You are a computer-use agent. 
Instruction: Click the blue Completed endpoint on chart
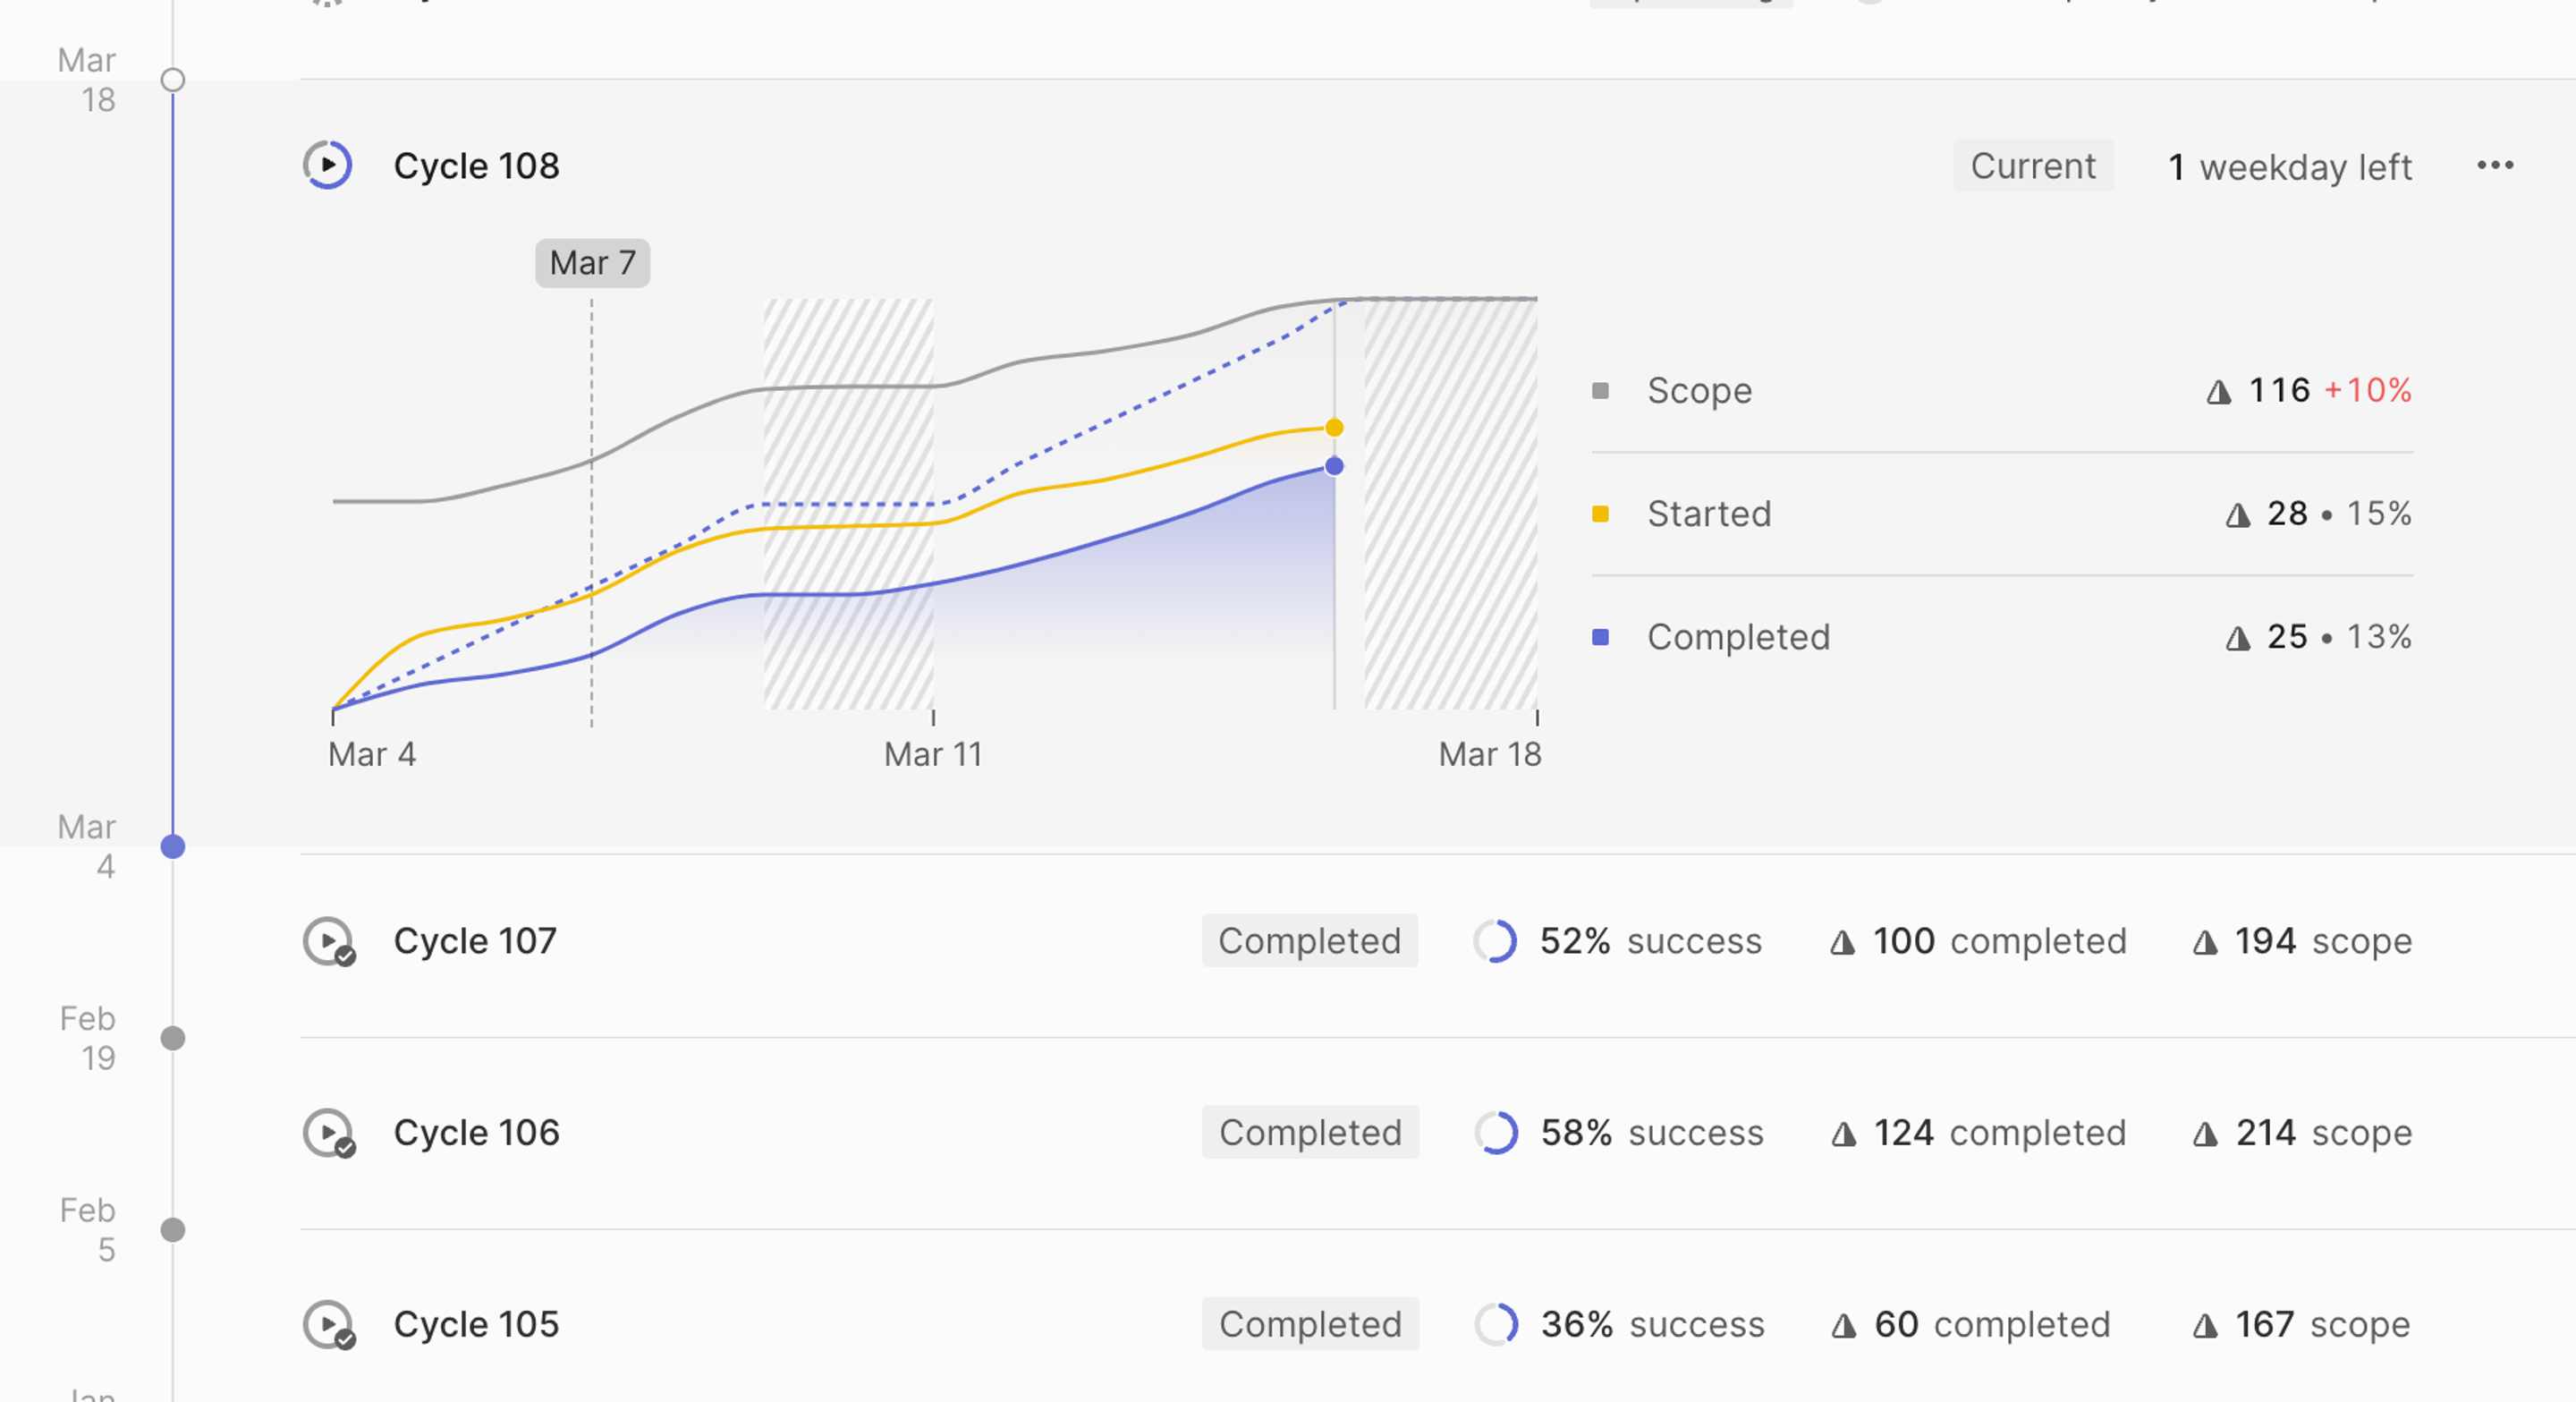pyautogui.click(x=1334, y=466)
